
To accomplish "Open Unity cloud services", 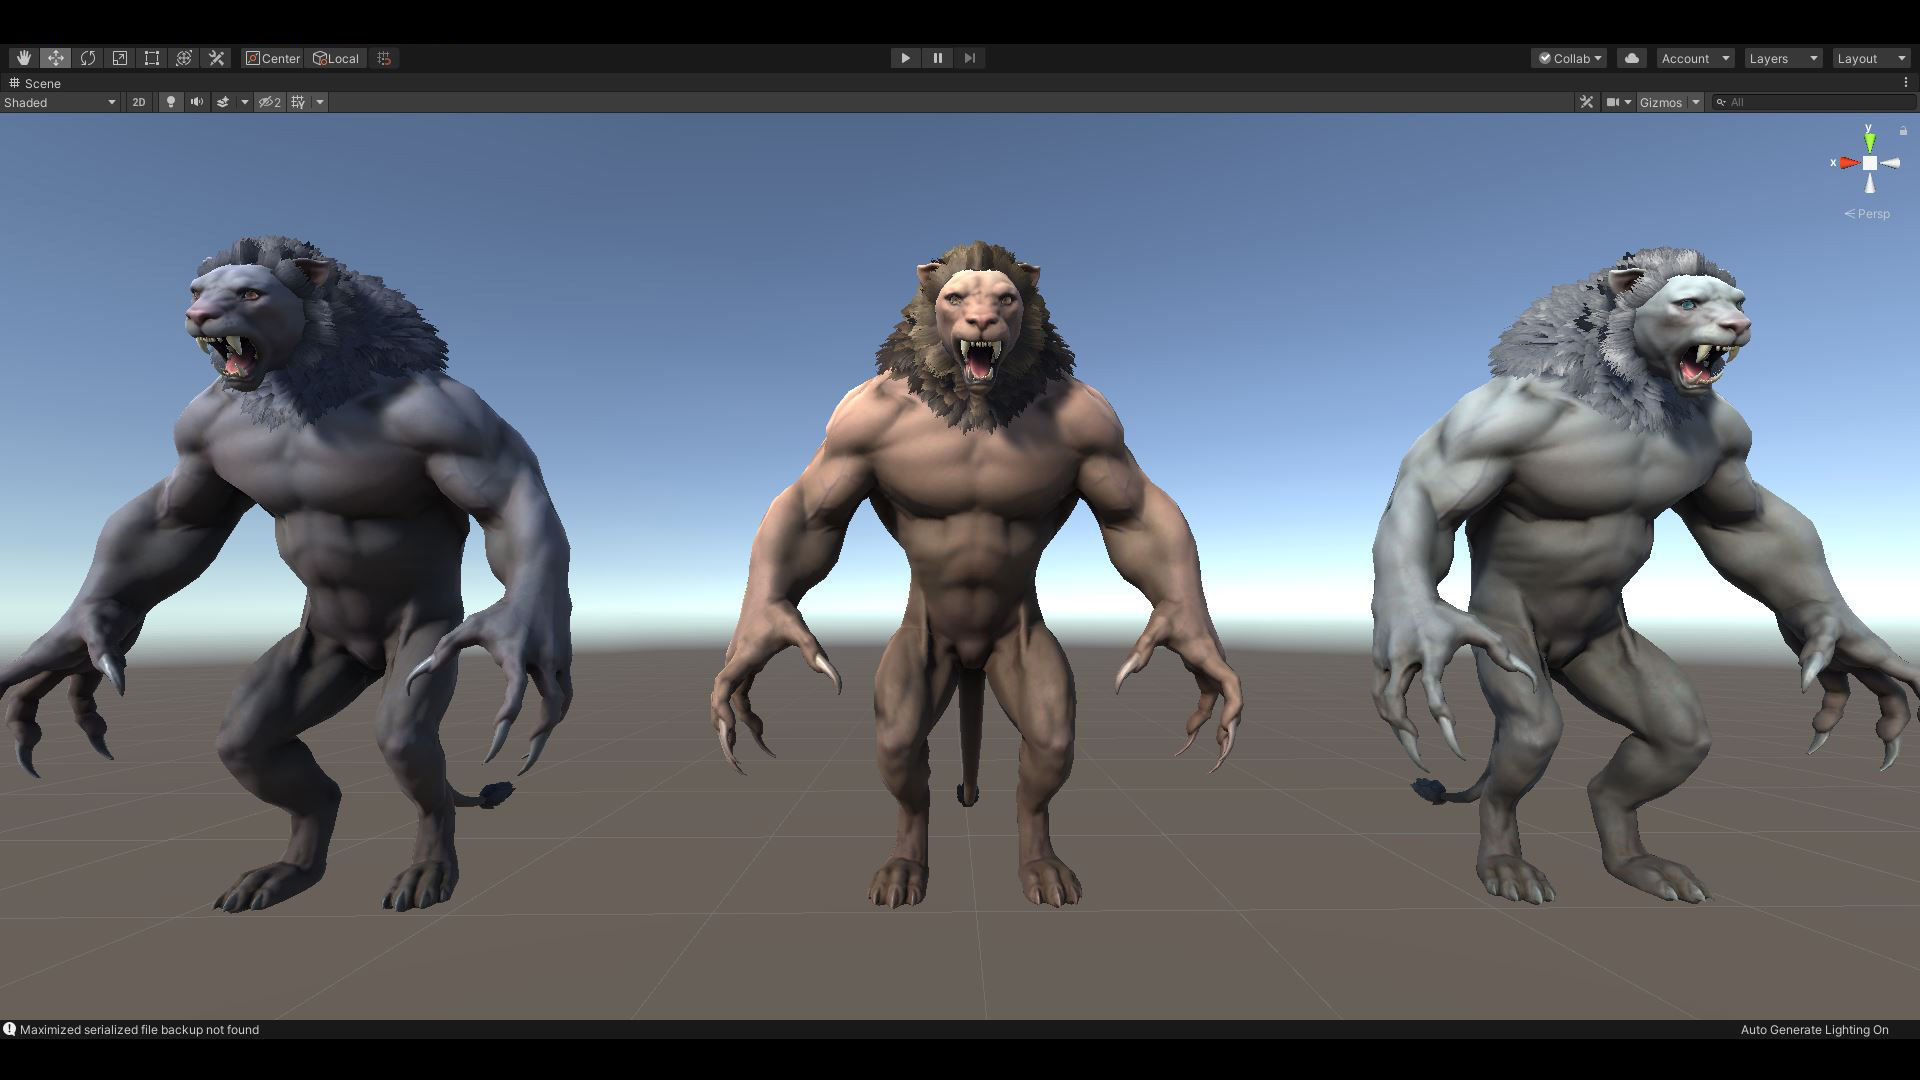I will 1632,58.
